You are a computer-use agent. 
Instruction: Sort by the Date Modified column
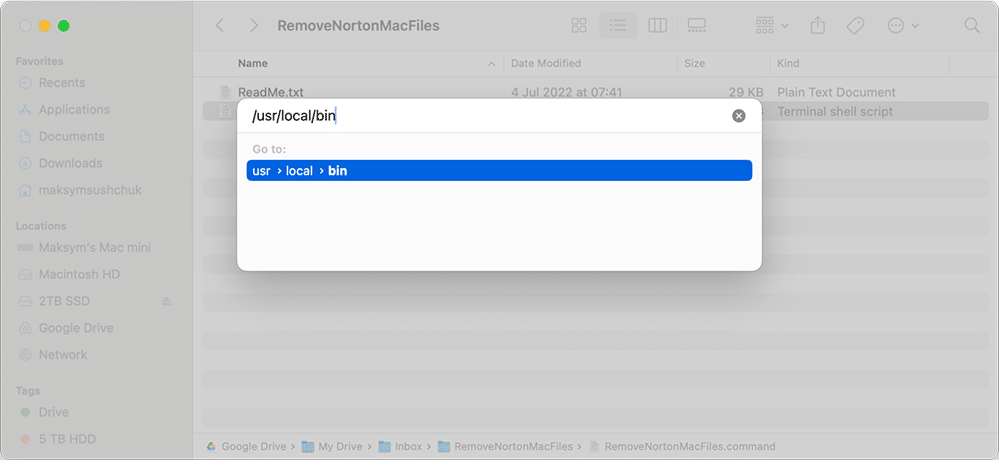tap(546, 63)
